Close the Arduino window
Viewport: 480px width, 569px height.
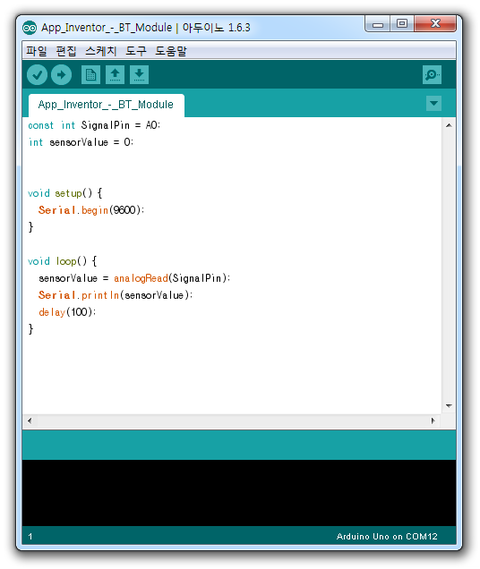pyautogui.click(x=435, y=24)
